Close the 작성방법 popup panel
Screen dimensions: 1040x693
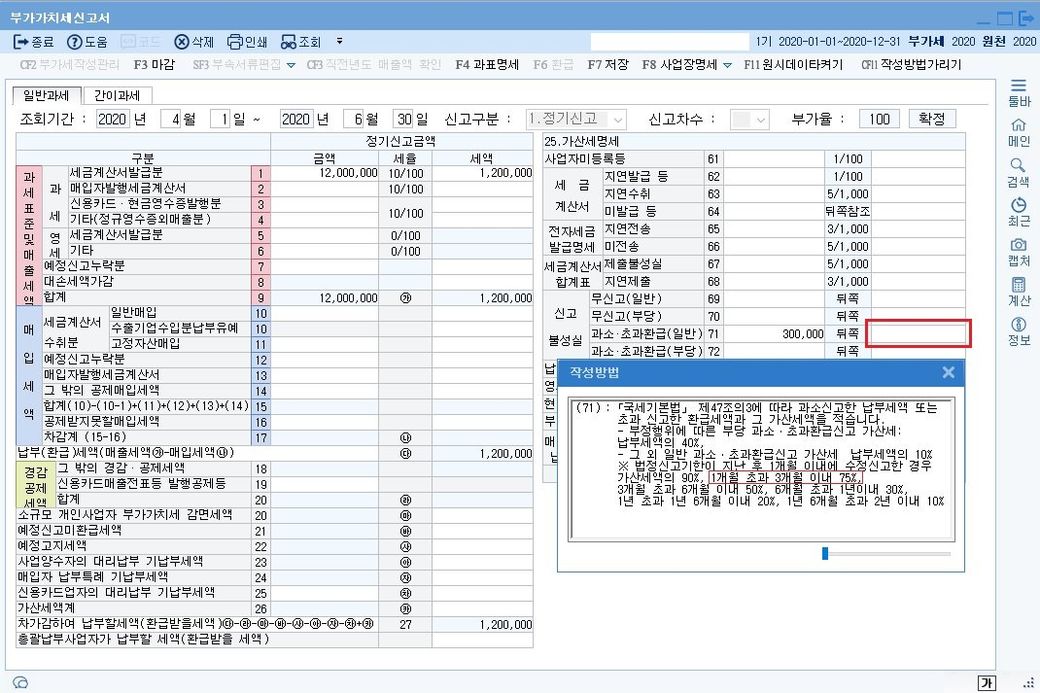(x=948, y=372)
